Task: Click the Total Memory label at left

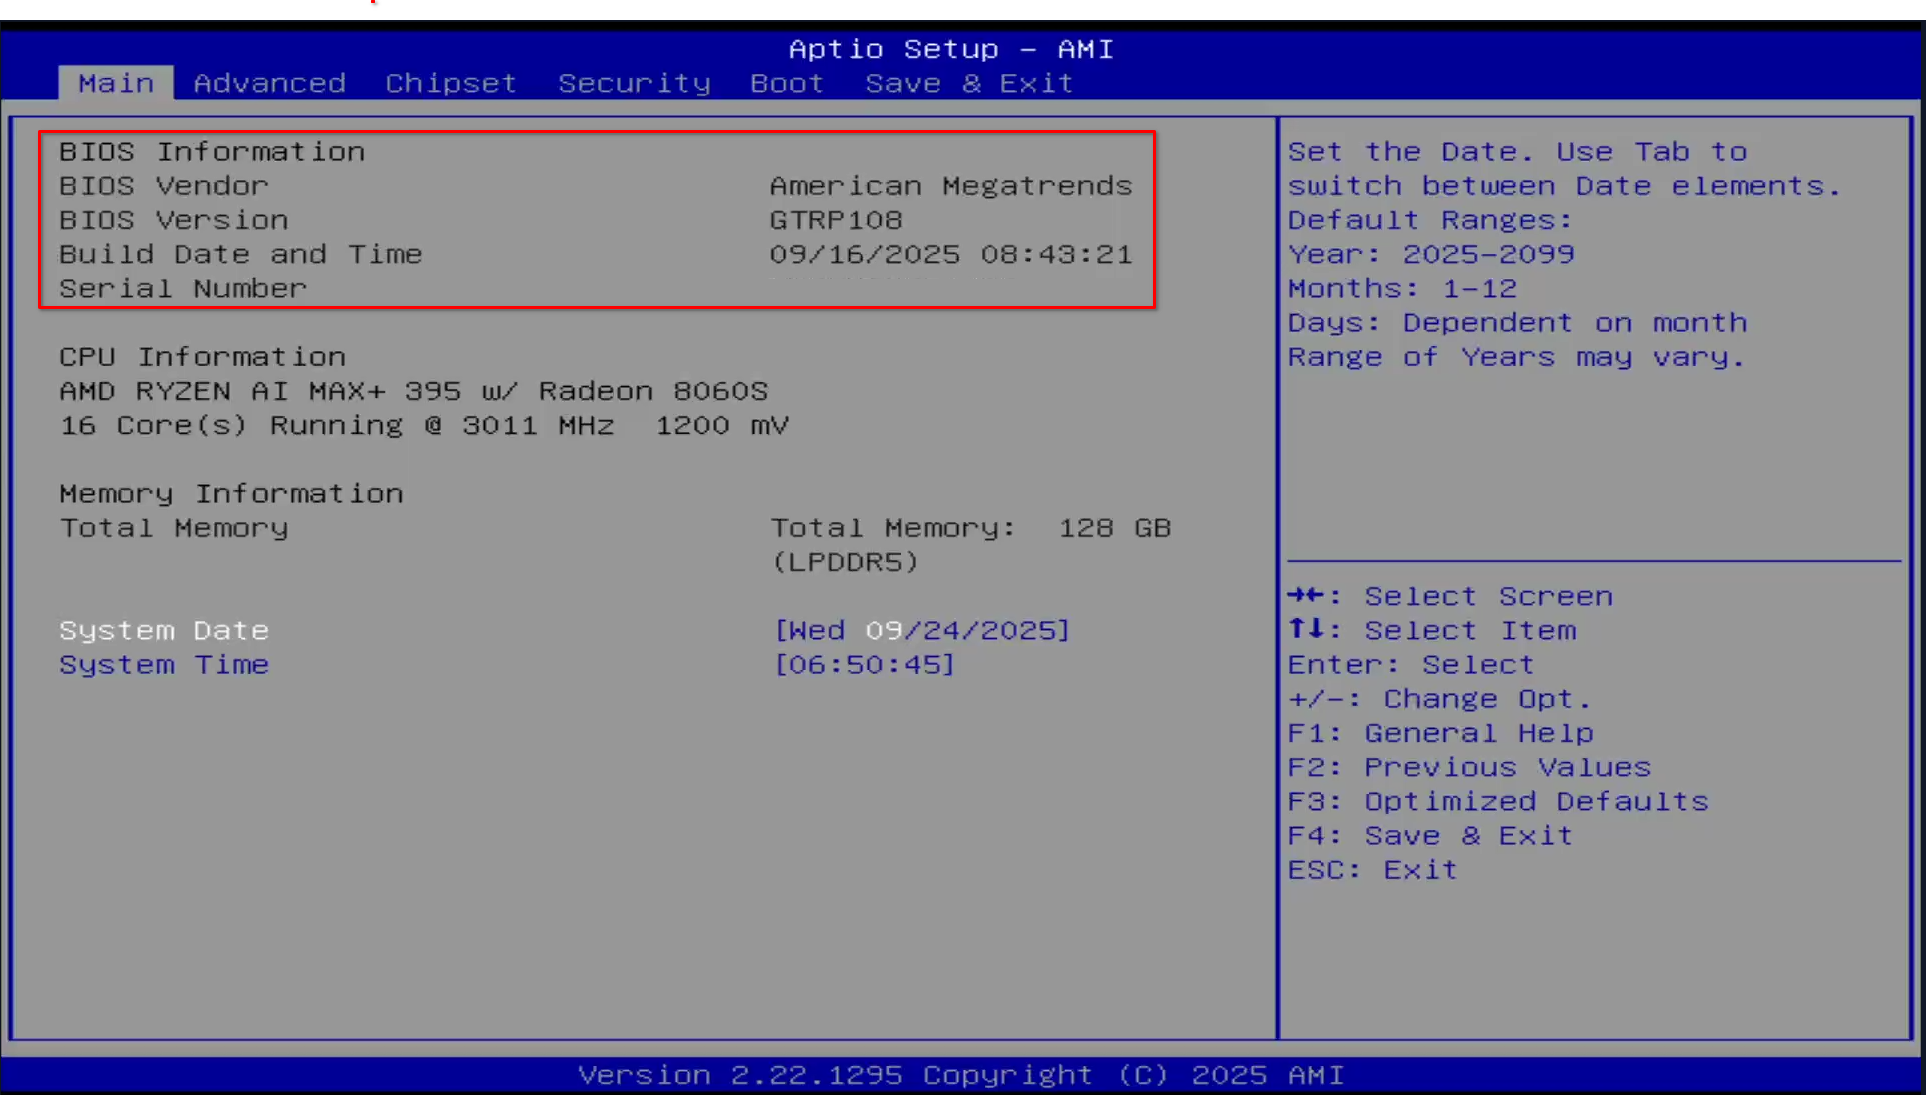Action: [174, 528]
